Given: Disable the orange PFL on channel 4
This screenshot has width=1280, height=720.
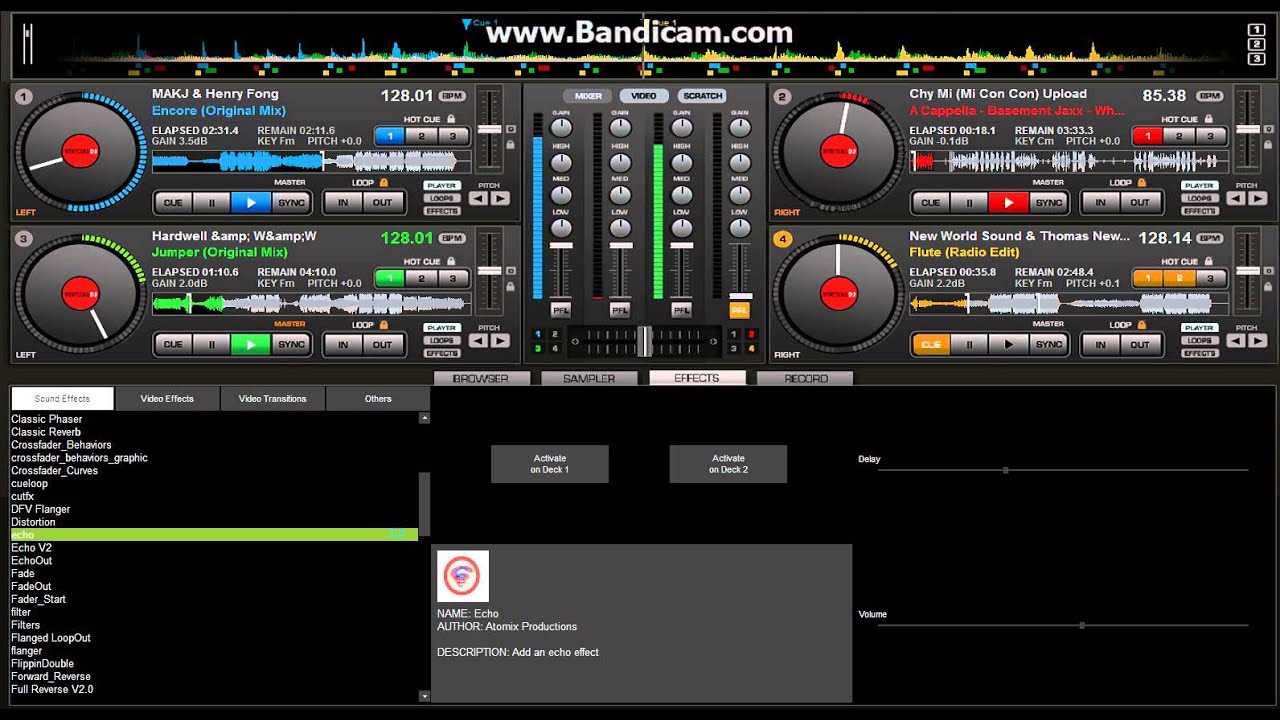Looking at the screenshot, I should point(739,310).
